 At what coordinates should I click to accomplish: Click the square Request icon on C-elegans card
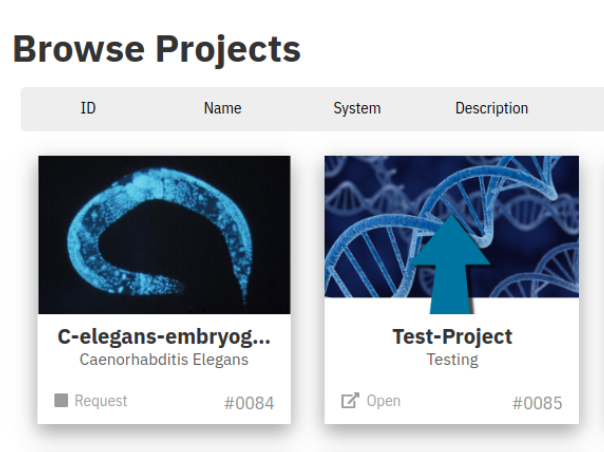(61, 400)
